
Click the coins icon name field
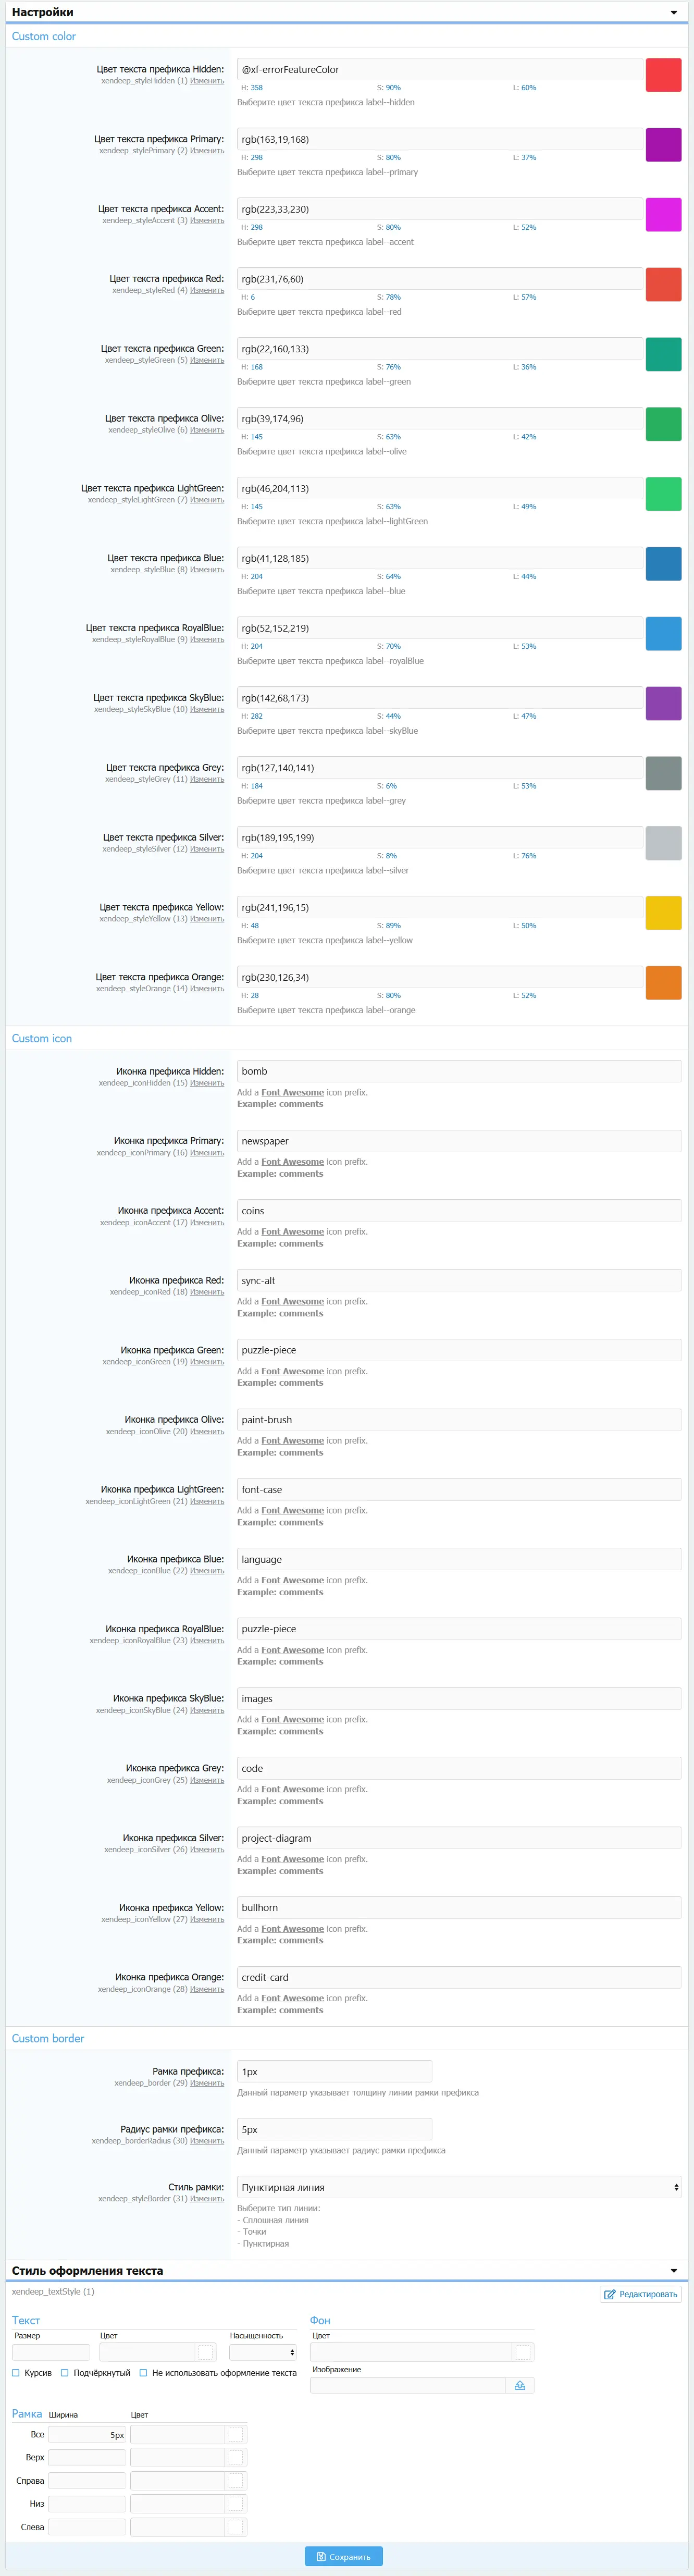(459, 1211)
